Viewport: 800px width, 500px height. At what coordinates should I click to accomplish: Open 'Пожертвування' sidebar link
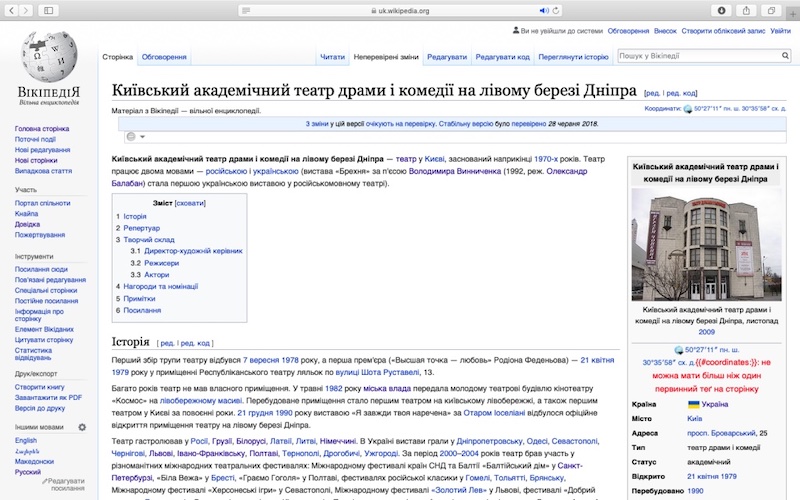(40, 235)
